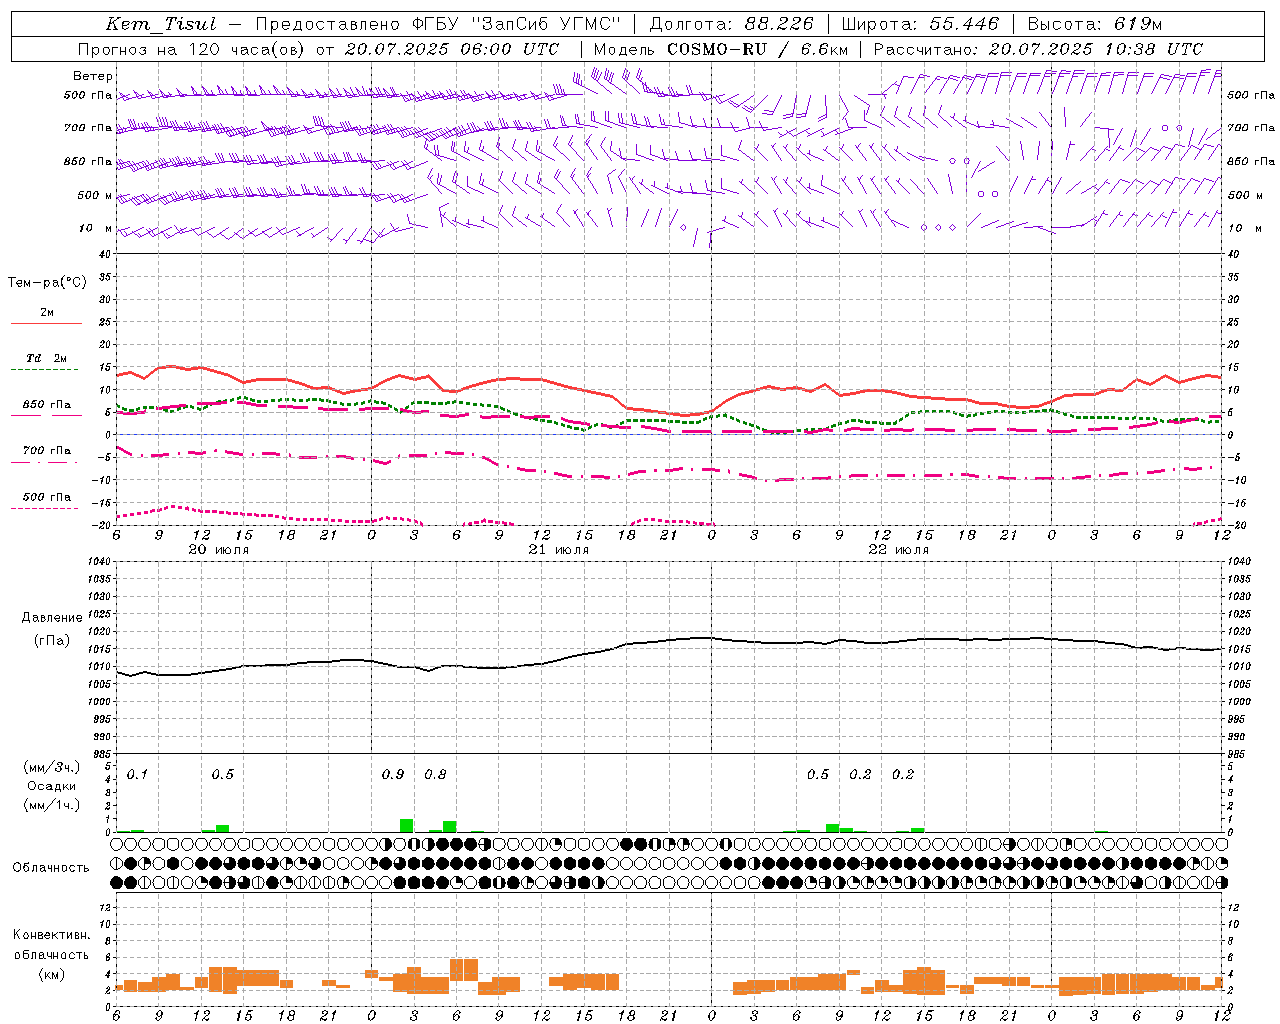Click 12 at top of left convective cloud axis

107,908
